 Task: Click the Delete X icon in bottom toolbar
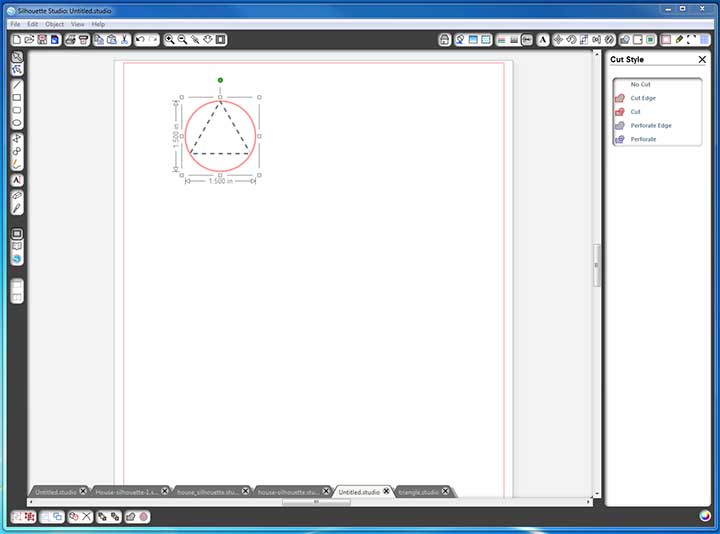point(86,517)
